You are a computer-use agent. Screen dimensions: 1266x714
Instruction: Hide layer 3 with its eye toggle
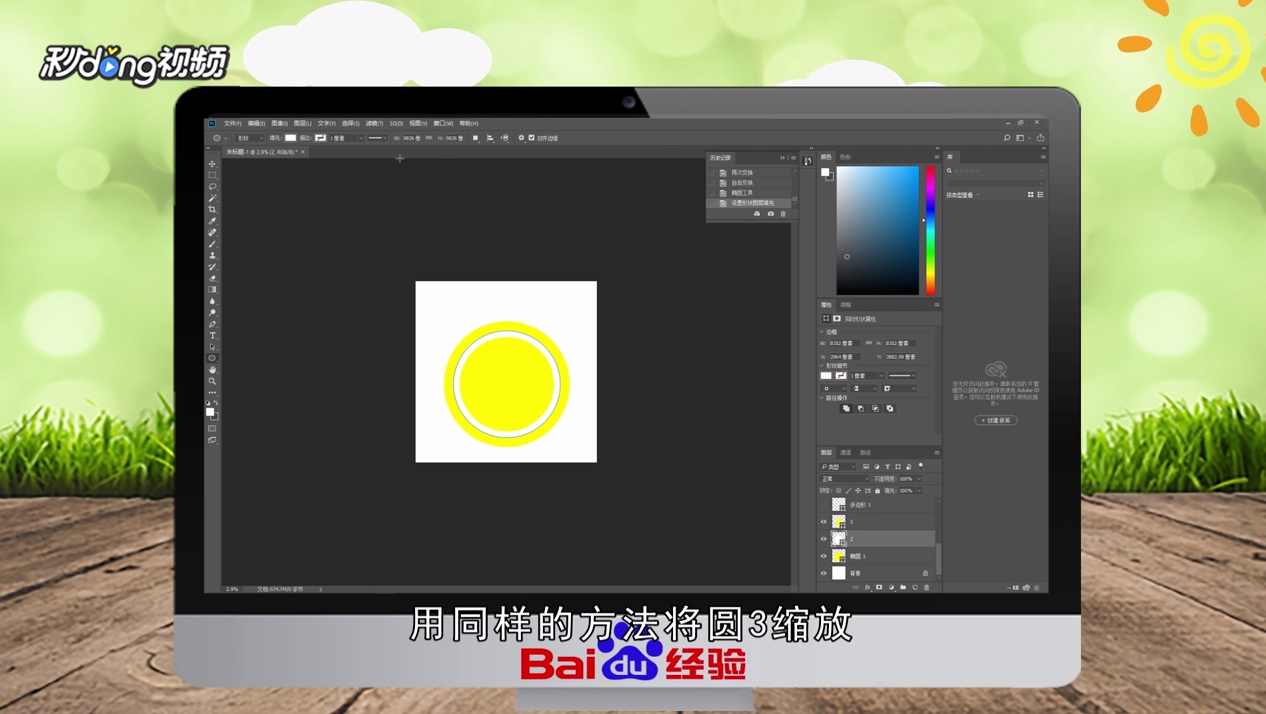pos(822,521)
